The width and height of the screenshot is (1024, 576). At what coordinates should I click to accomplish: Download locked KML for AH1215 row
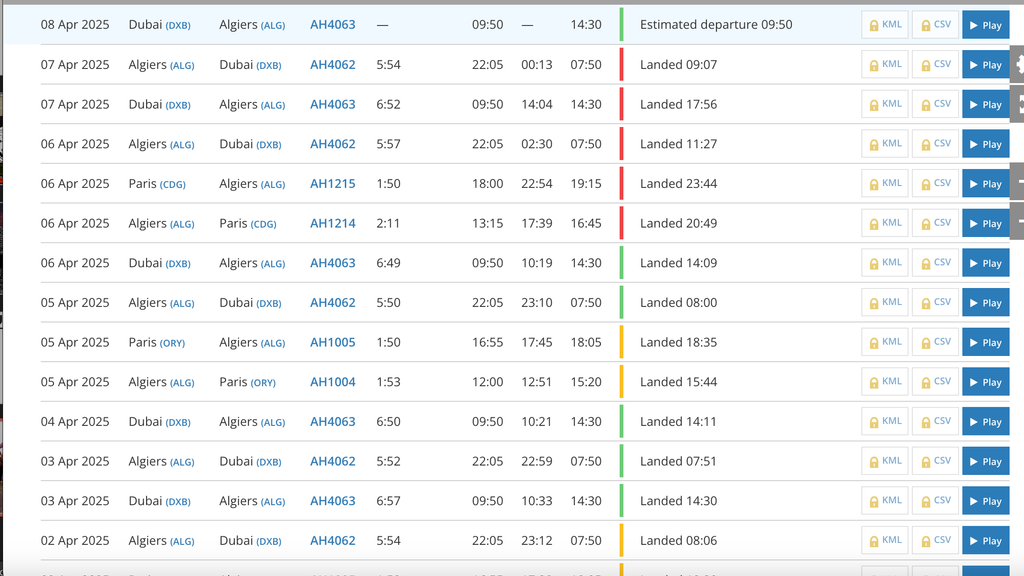[x=885, y=184]
